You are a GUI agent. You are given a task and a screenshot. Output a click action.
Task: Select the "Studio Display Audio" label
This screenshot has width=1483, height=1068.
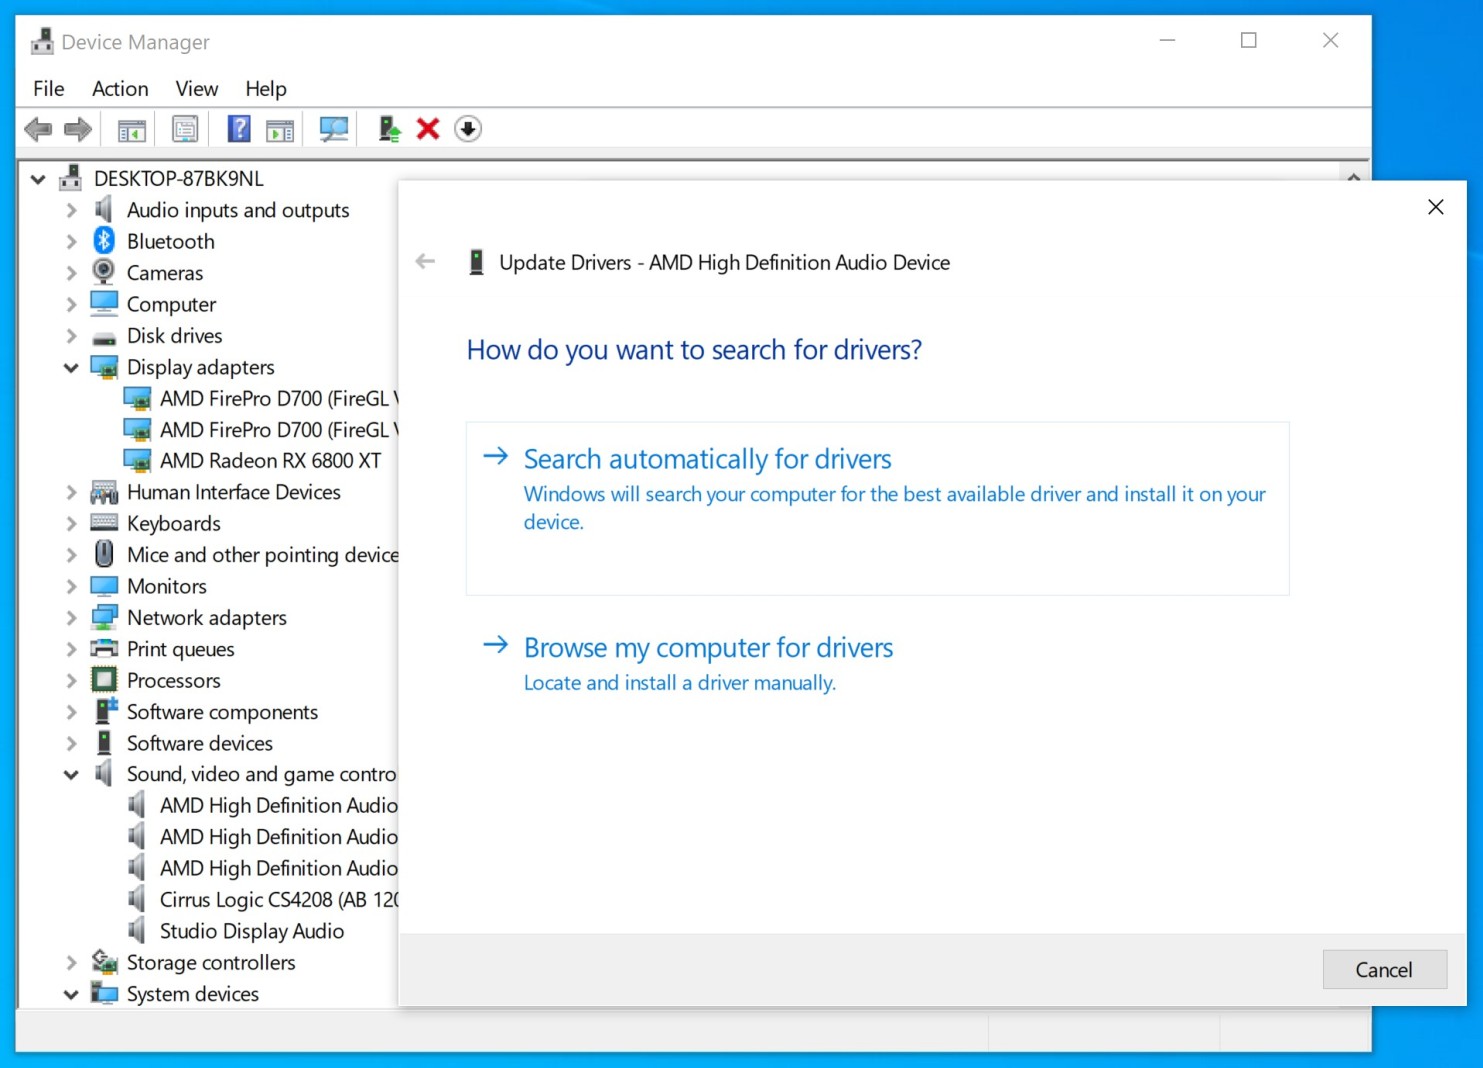(252, 931)
